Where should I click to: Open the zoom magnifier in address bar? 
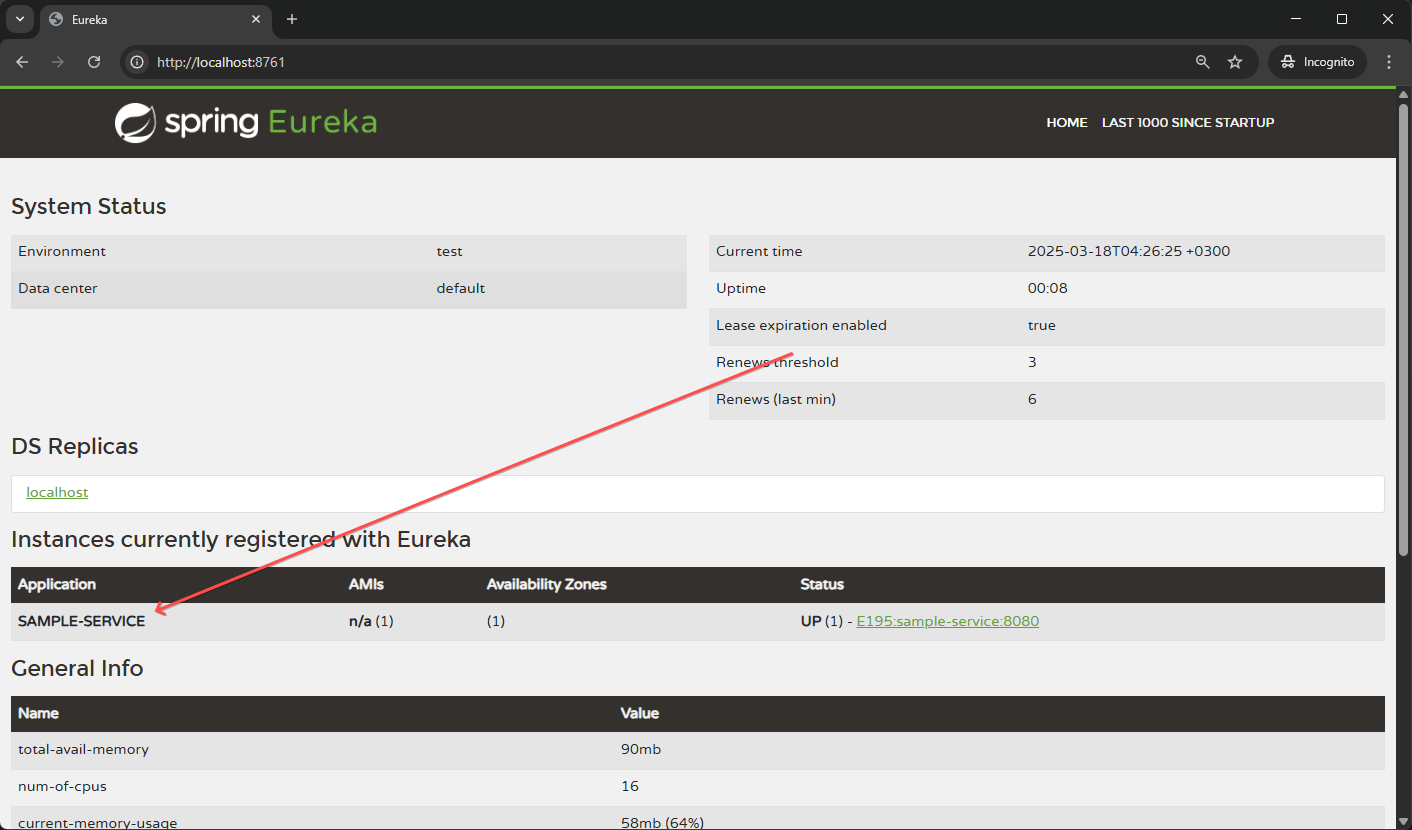(1203, 62)
